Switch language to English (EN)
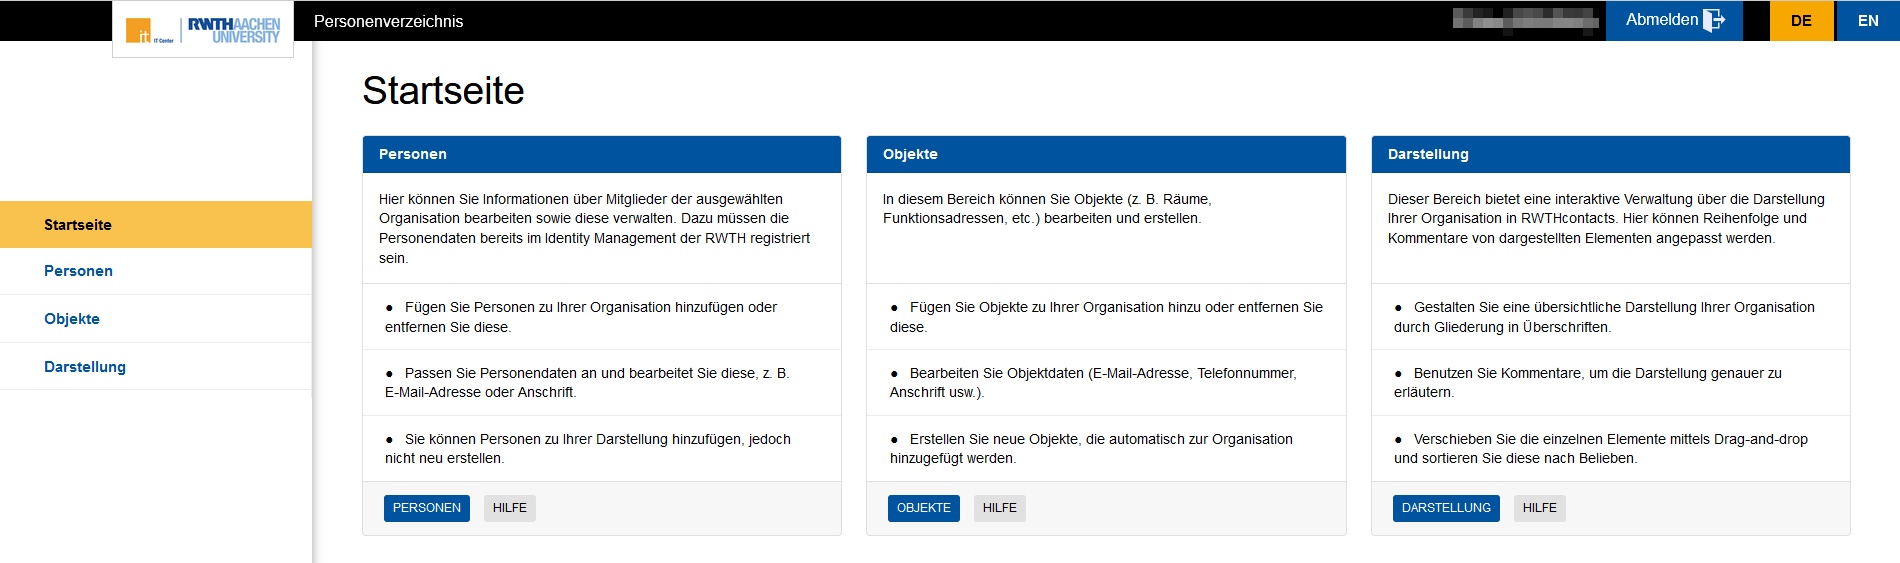Viewport: 1900px width, 563px height. click(1867, 21)
